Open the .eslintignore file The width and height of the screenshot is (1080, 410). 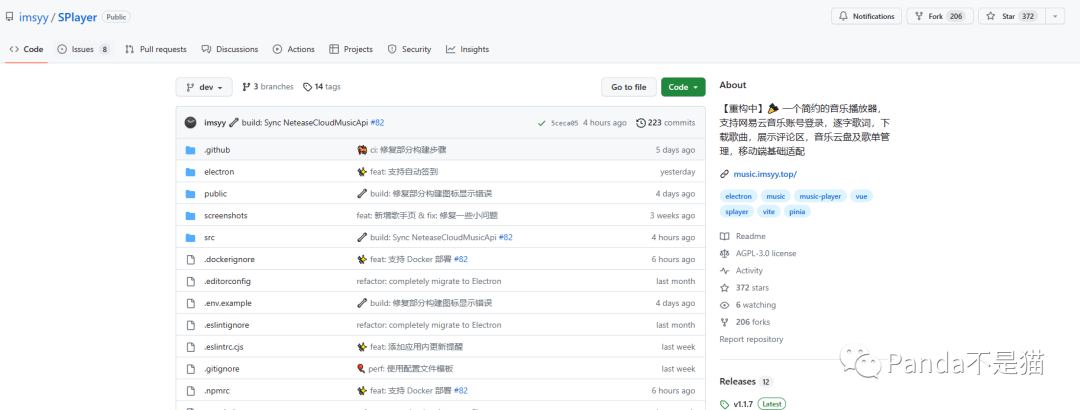point(227,325)
